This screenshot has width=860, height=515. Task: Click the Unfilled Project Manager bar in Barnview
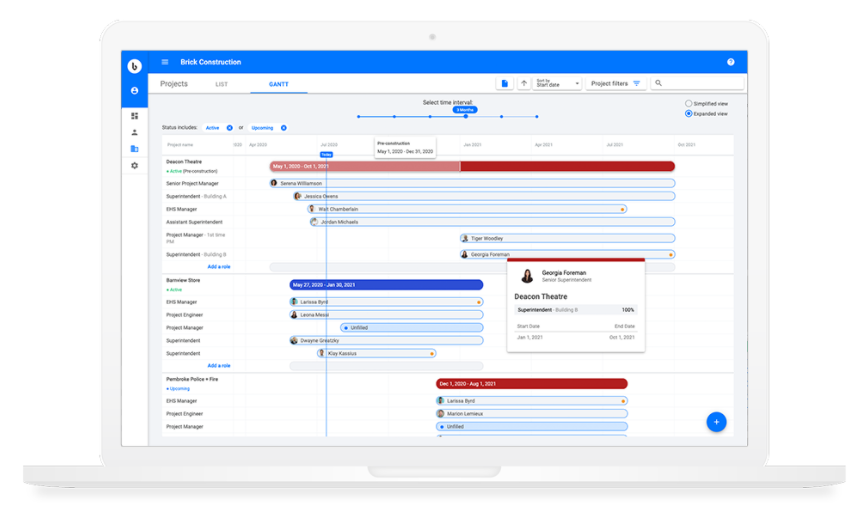point(412,327)
